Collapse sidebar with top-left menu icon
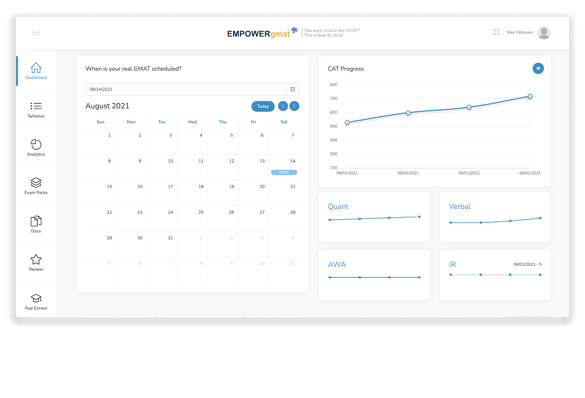This screenshot has width=585, height=398. coord(36,33)
